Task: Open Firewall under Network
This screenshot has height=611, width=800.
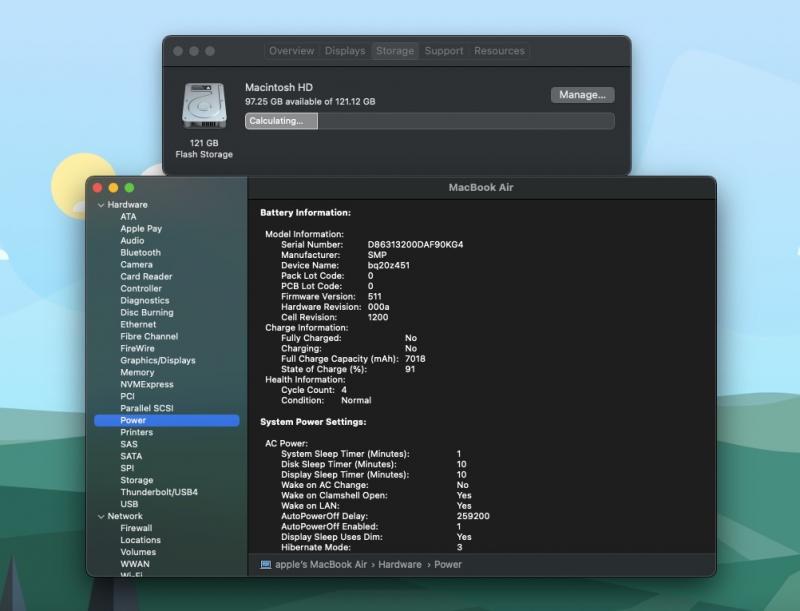Action: pyautogui.click(x=136, y=529)
